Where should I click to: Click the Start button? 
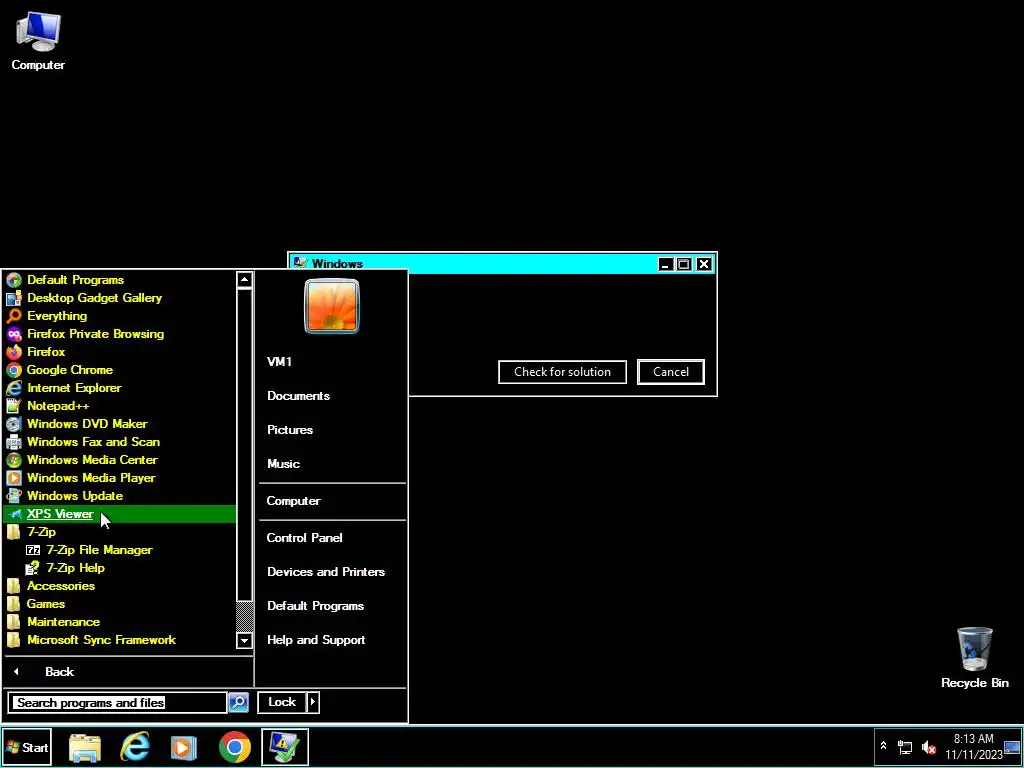27,747
